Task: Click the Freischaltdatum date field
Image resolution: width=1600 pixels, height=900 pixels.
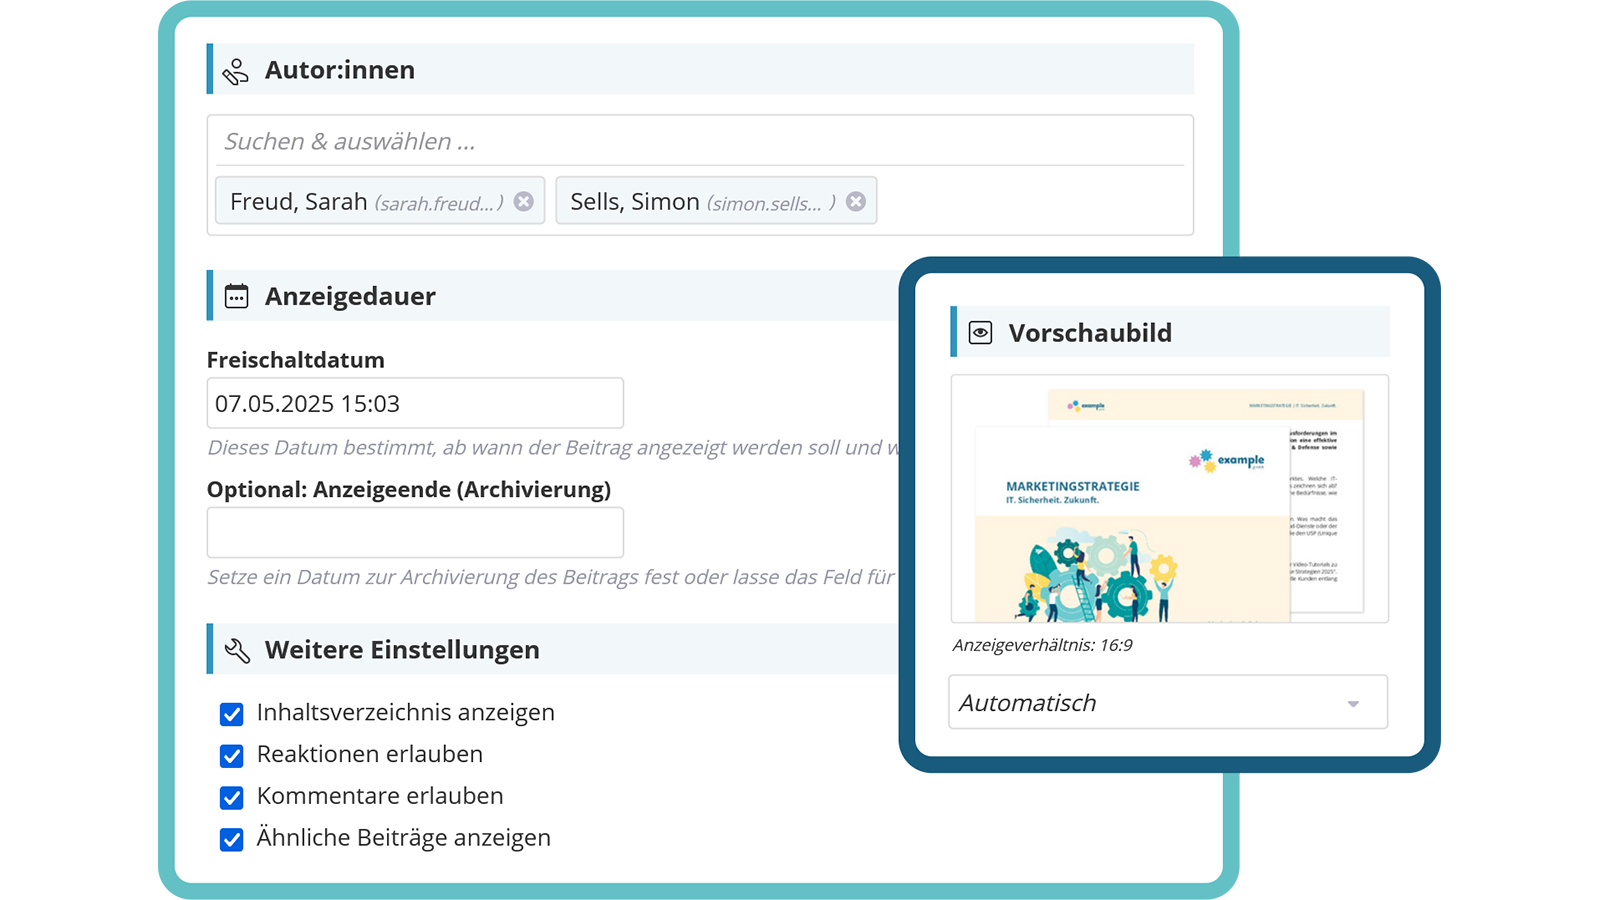Action: (x=415, y=403)
